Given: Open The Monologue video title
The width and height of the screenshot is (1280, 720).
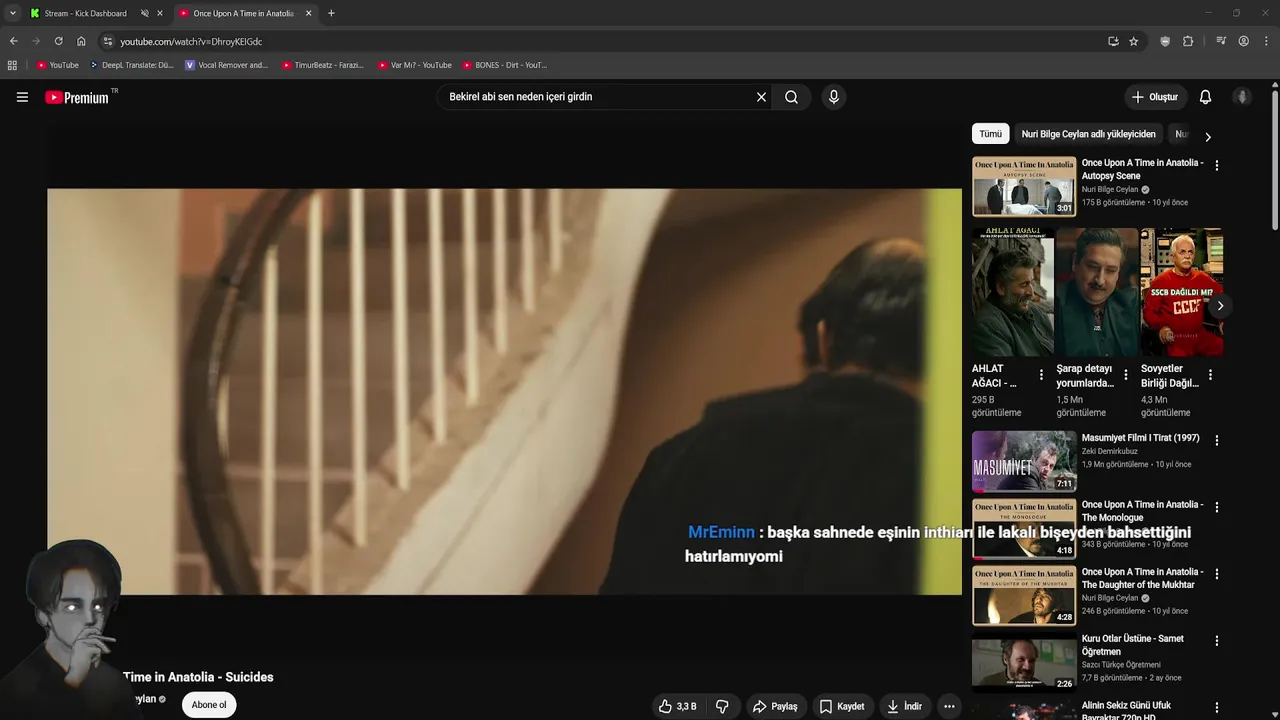Looking at the screenshot, I should pyautogui.click(x=1142, y=511).
